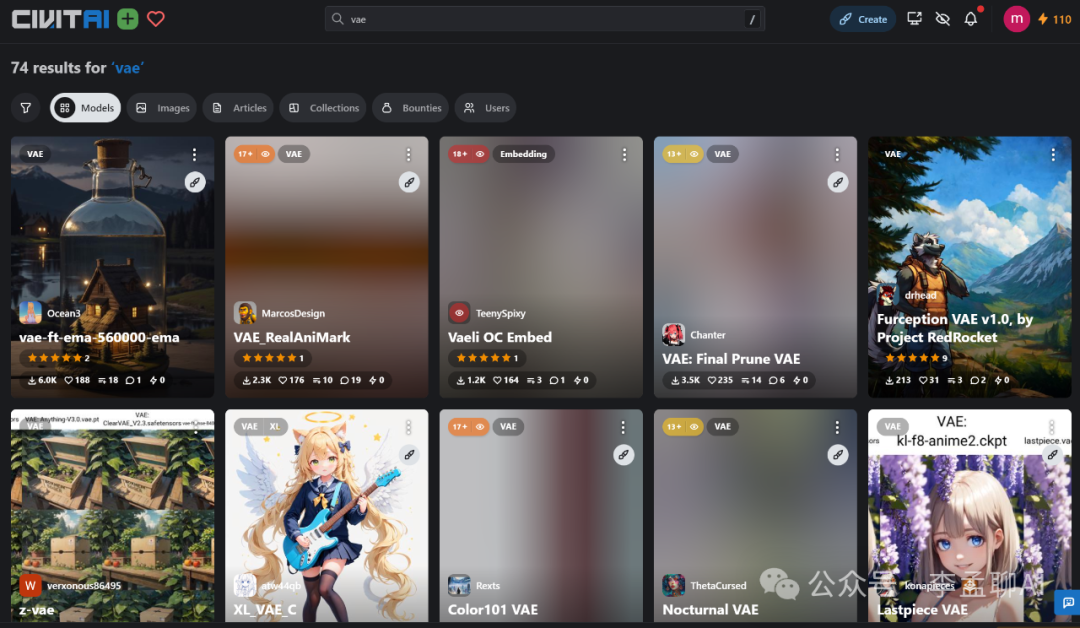Click brush create icon on vae-ft-ema-560000-ema card
Screen dimensions: 1080x628
pyautogui.click(x=195, y=182)
